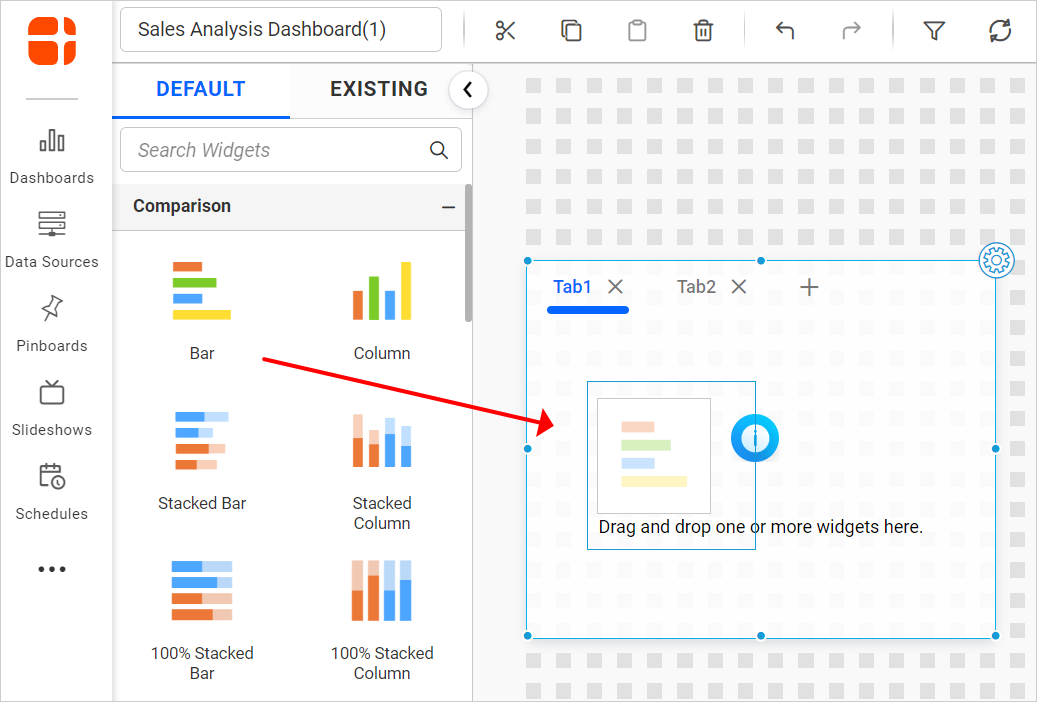This screenshot has height=702, width=1037.
Task: Switch to the EXISTING widgets tab
Action: pos(379,89)
